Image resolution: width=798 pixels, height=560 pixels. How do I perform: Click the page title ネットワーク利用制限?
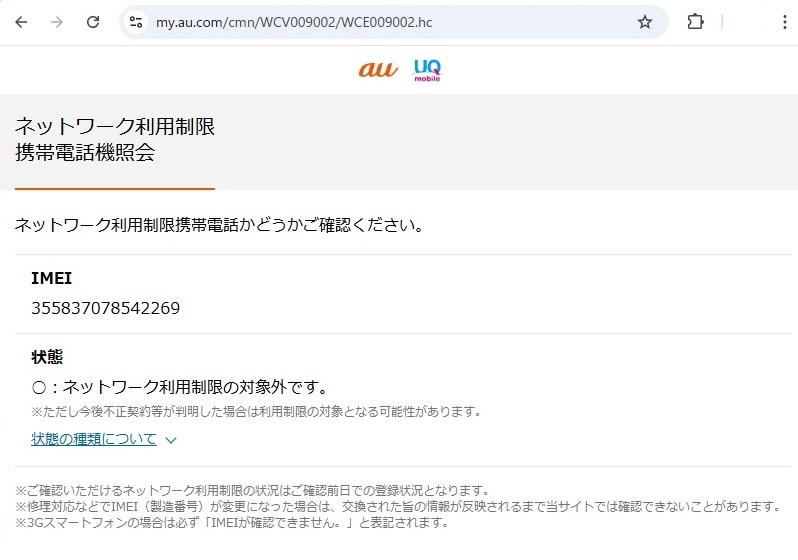point(115,126)
